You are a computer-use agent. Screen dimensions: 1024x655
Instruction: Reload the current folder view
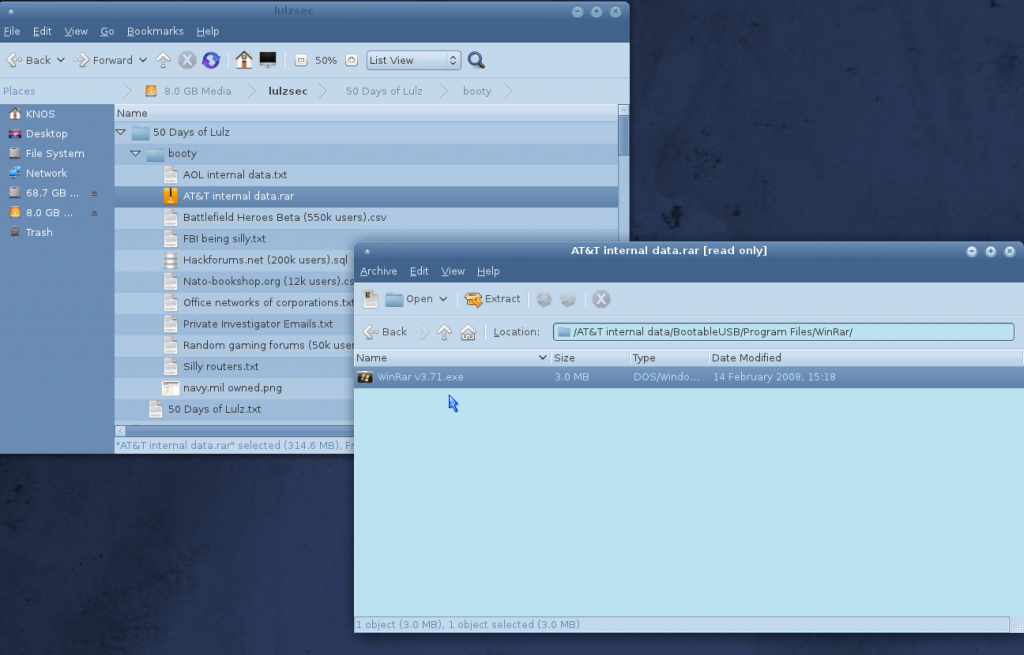pos(211,60)
